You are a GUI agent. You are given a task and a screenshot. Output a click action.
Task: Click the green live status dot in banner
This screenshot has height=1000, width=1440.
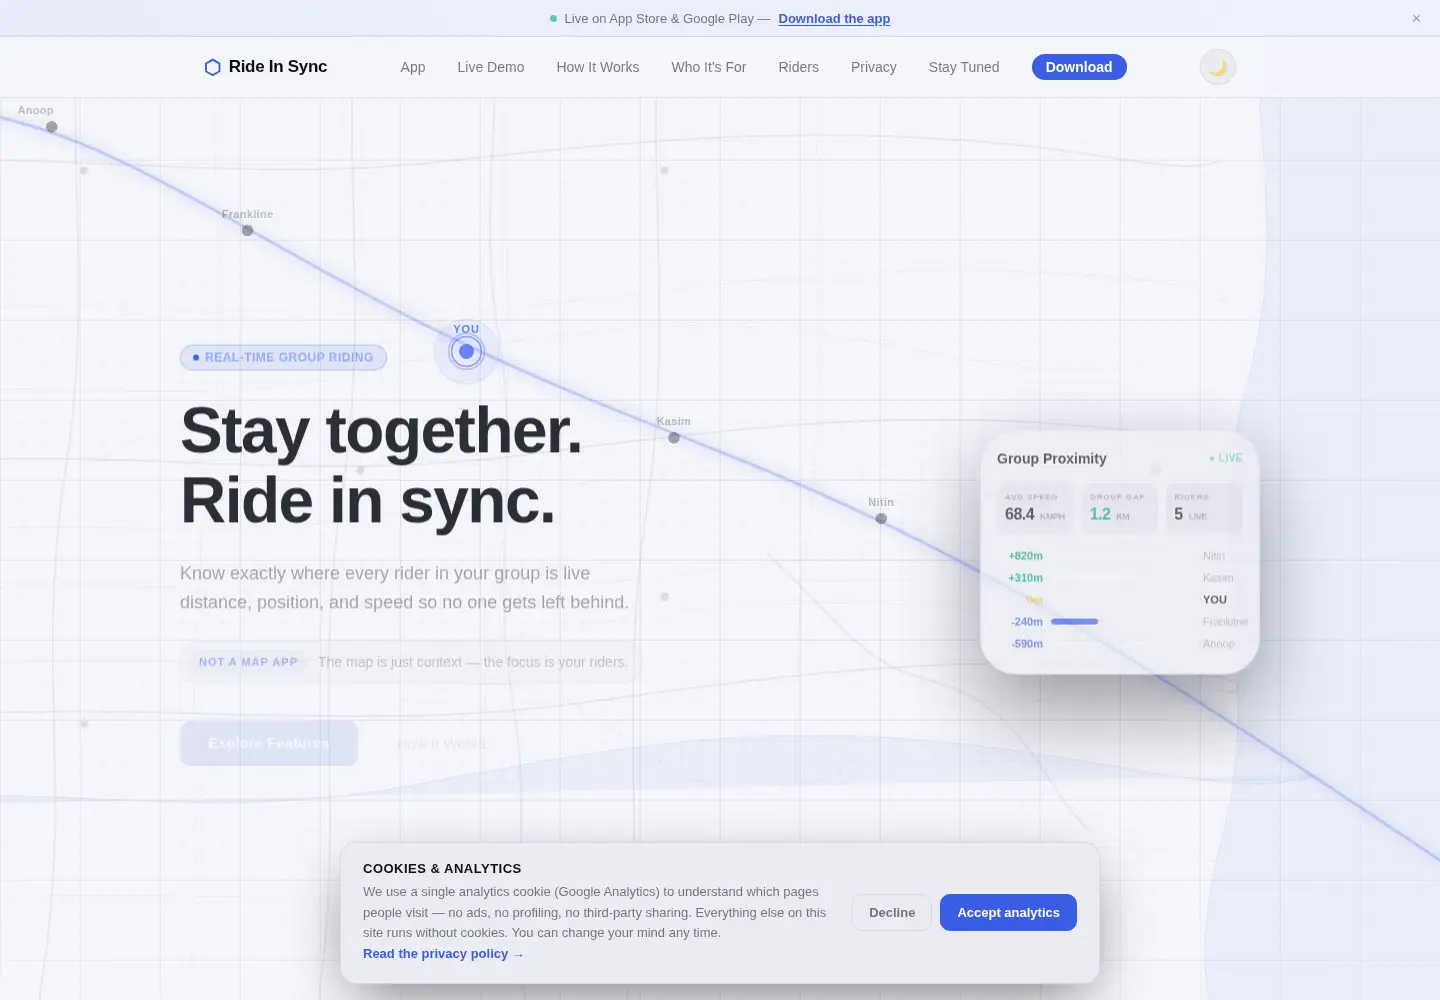click(553, 18)
